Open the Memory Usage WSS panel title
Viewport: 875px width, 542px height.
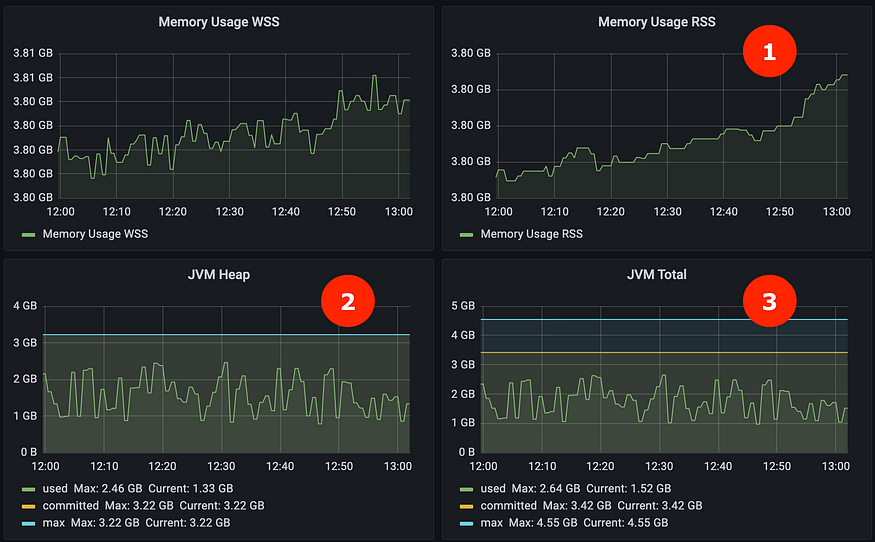click(x=219, y=22)
